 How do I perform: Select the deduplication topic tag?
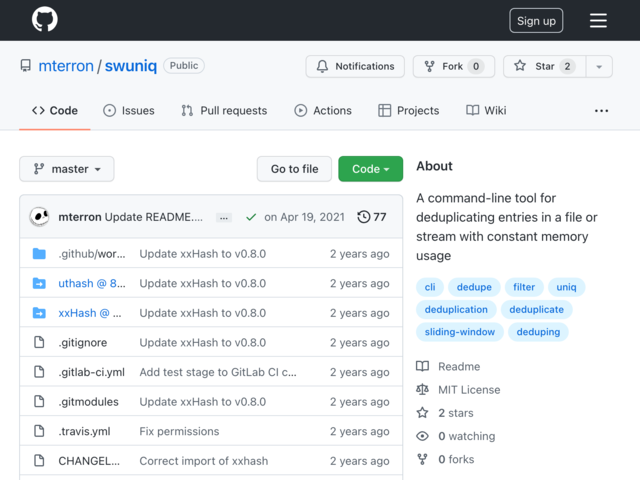coord(456,309)
